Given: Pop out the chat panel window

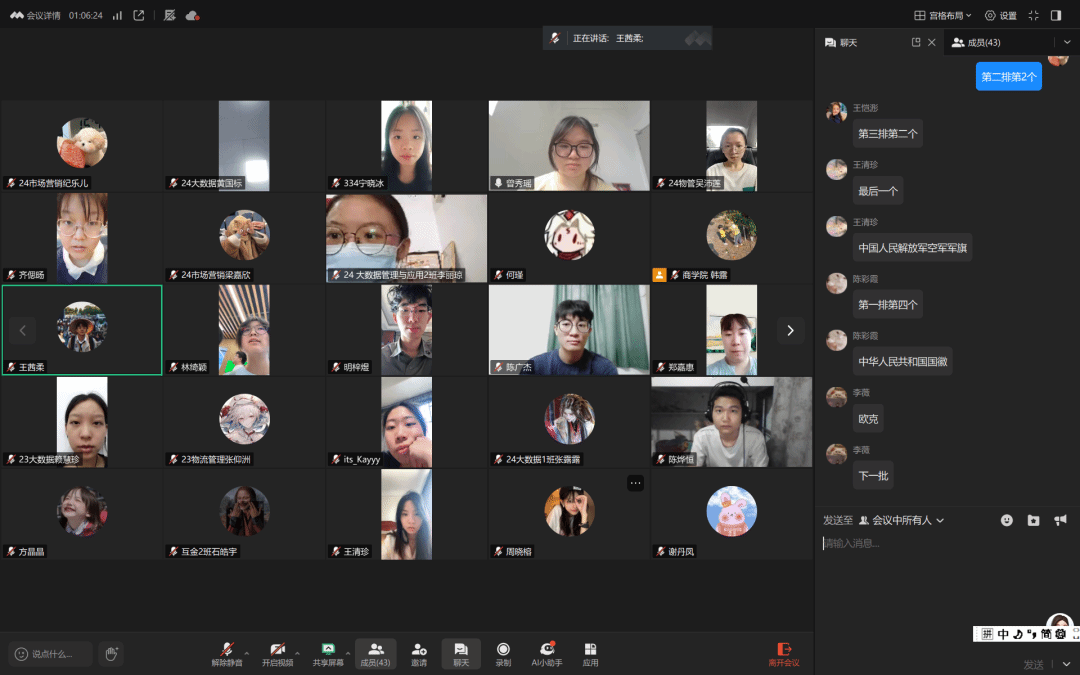Looking at the screenshot, I should pos(916,43).
